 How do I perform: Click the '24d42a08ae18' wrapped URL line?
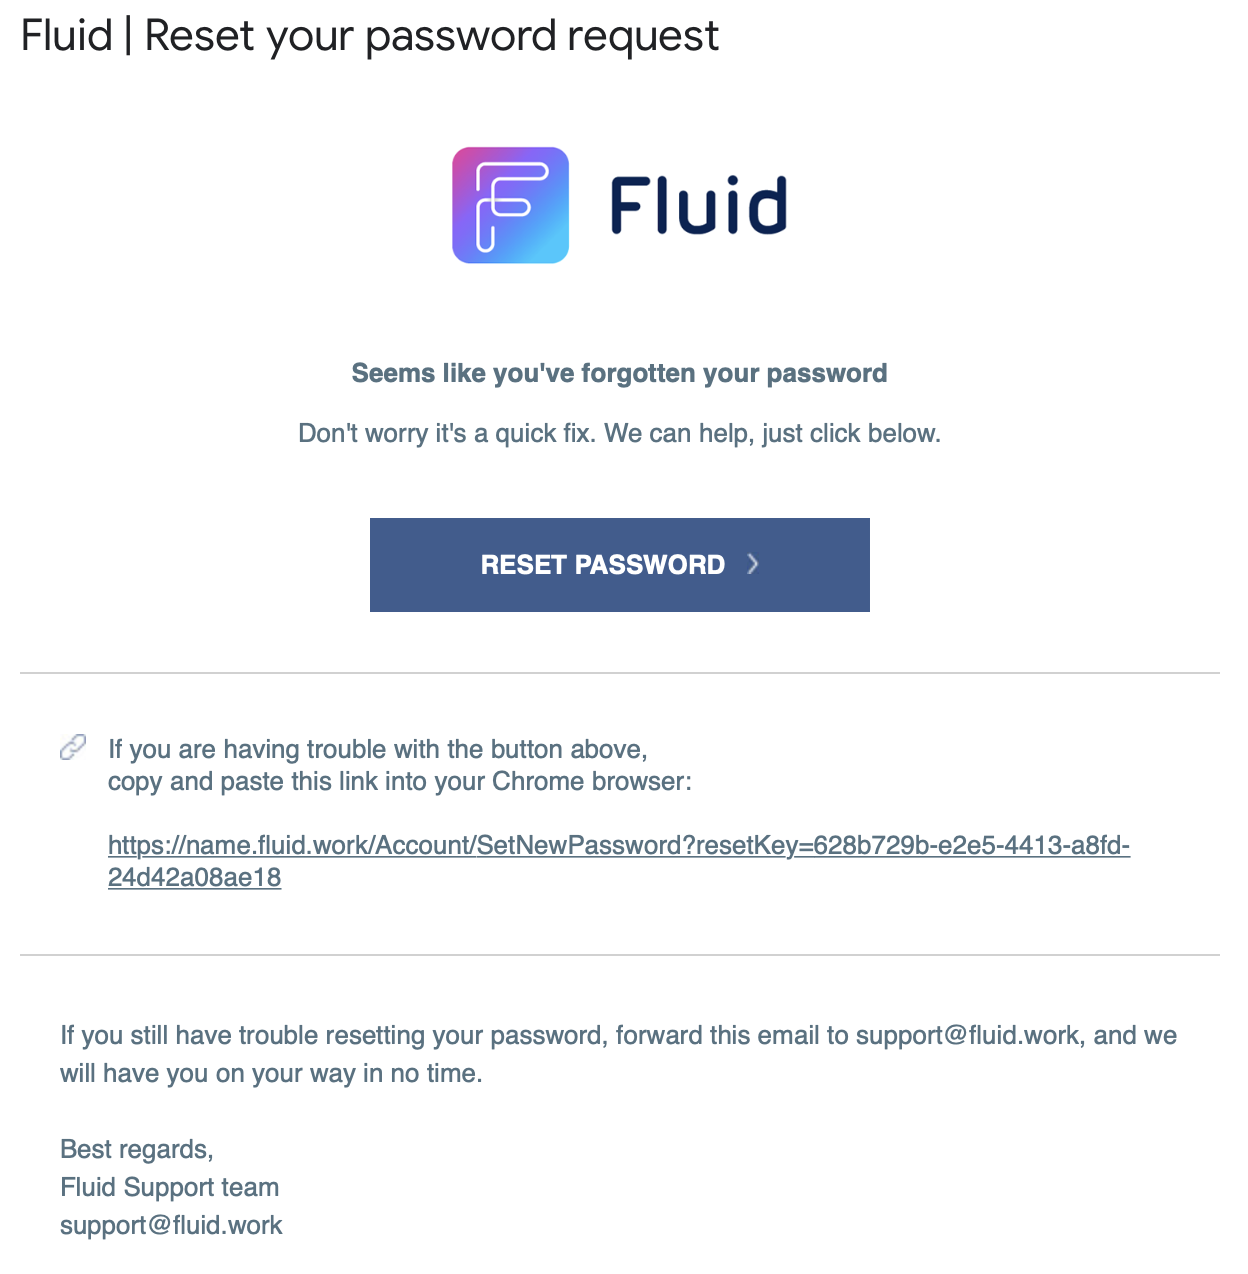pos(194,878)
